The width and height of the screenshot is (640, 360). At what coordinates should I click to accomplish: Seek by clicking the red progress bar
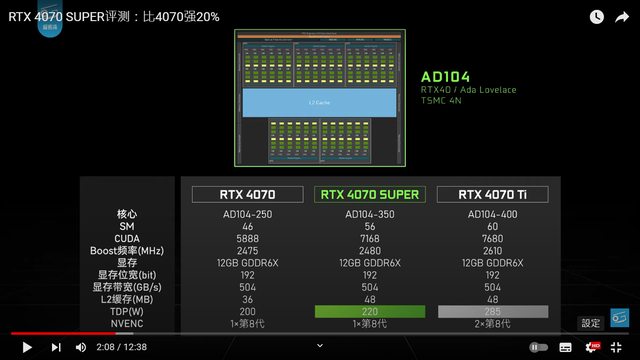63,333
